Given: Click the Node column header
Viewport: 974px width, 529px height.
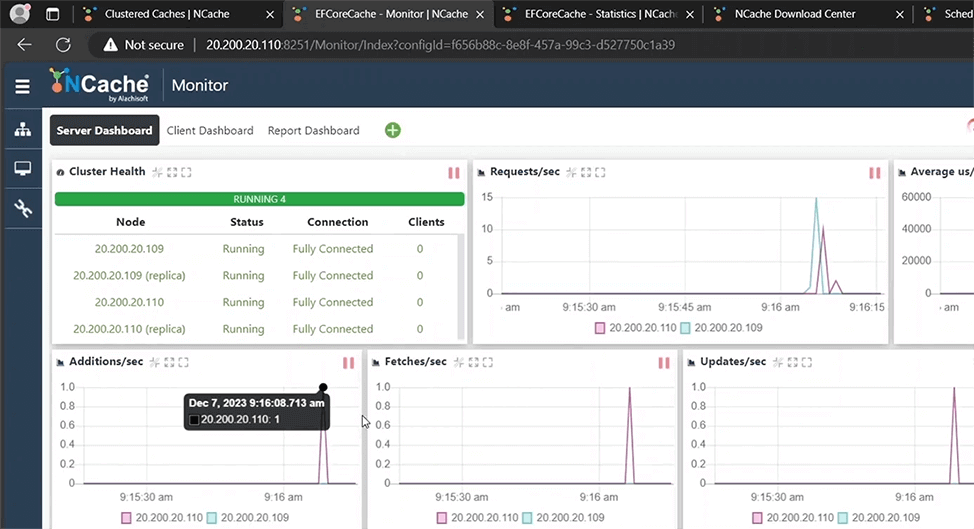Looking at the screenshot, I should [x=130, y=222].
